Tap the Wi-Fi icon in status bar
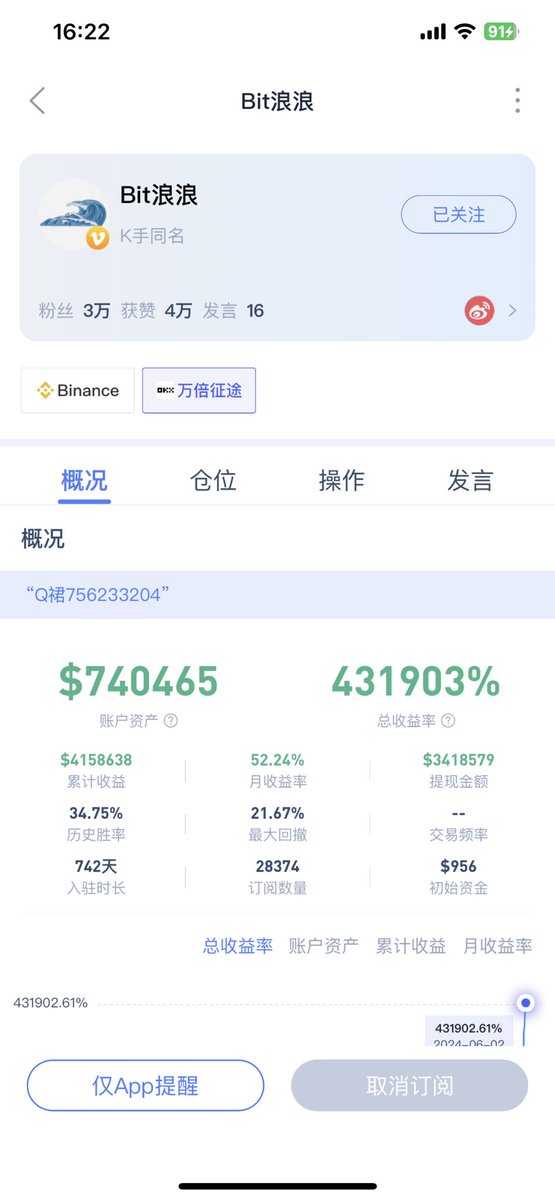Image resolution: width=555 pixels, height=1200 pixels. point(464,32)
